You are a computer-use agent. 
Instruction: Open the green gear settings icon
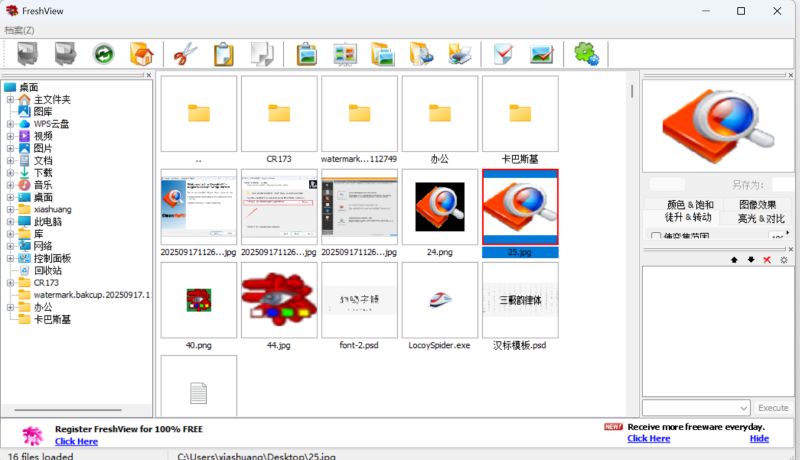coord(586,54)
